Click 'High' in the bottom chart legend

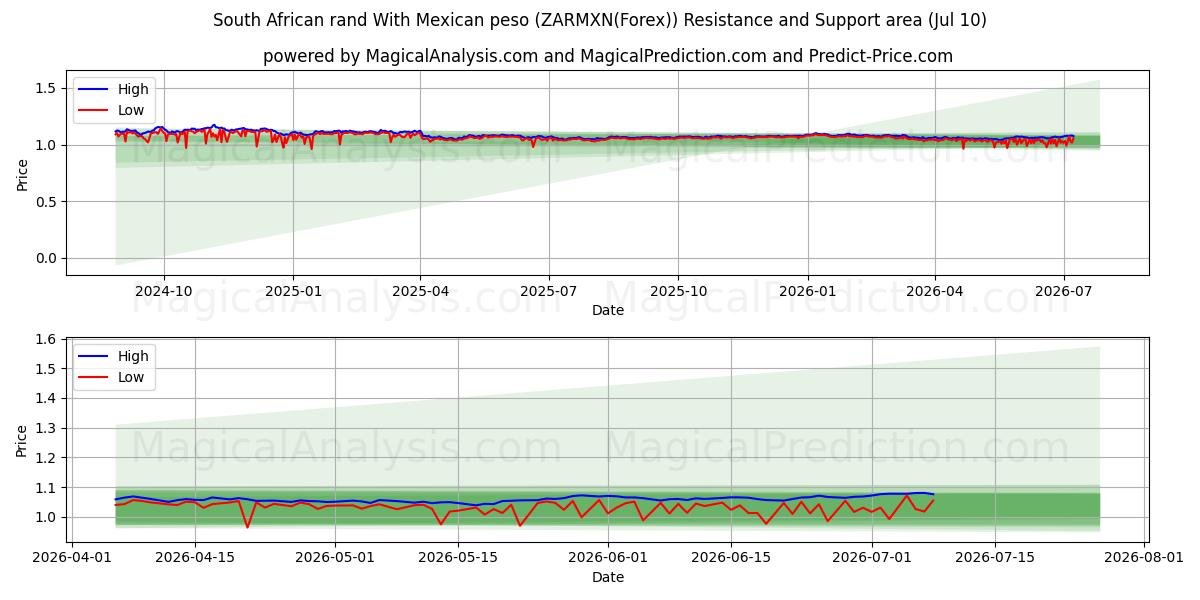[133, 356]
